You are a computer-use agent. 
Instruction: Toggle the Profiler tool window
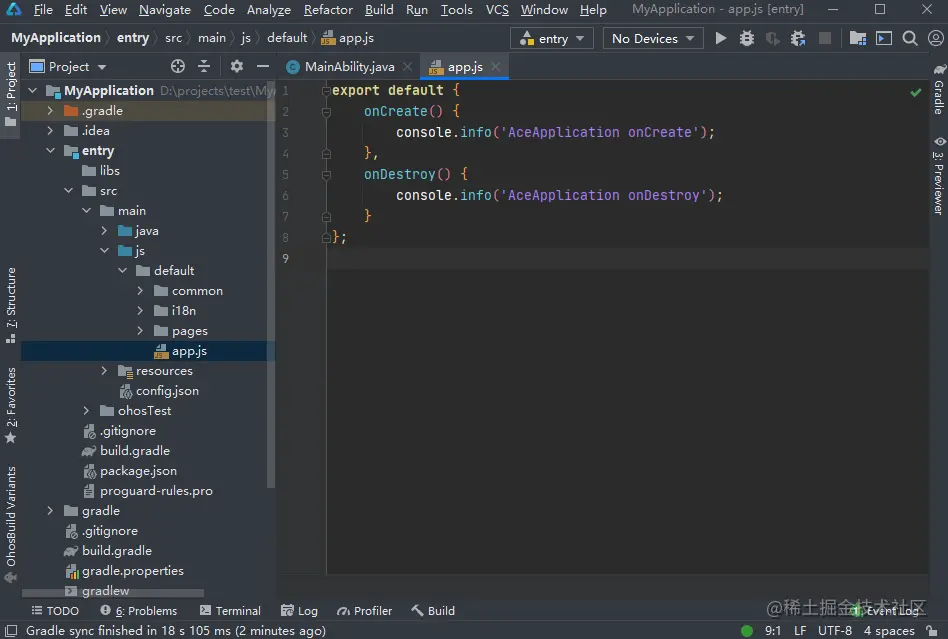[365, 611]
